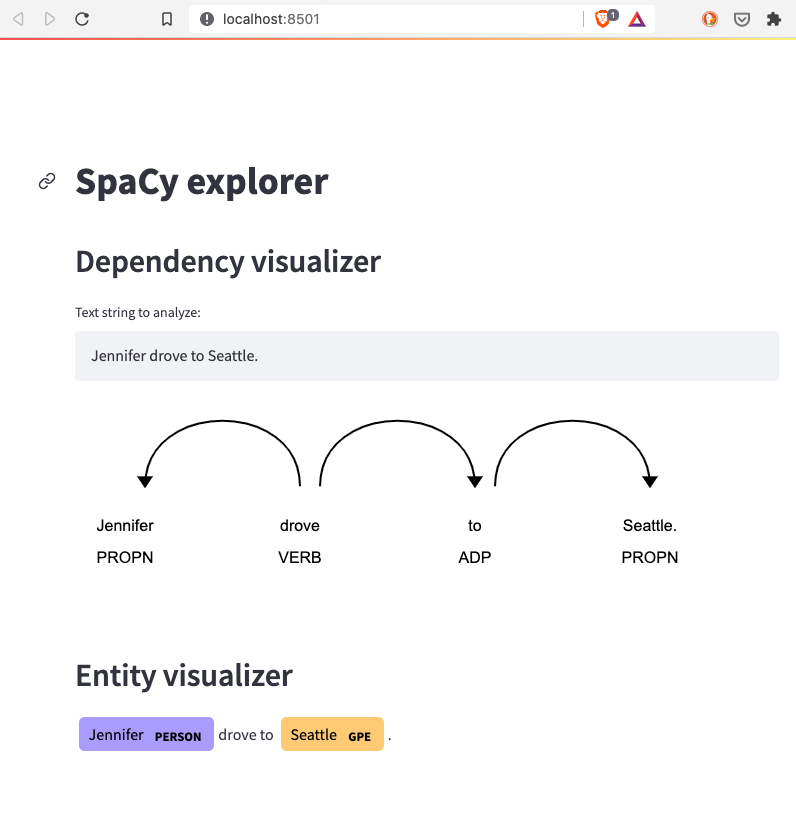Click the browser back navigation arrow
The height and width of the screenshot is (814, 796).
point(18,18)
